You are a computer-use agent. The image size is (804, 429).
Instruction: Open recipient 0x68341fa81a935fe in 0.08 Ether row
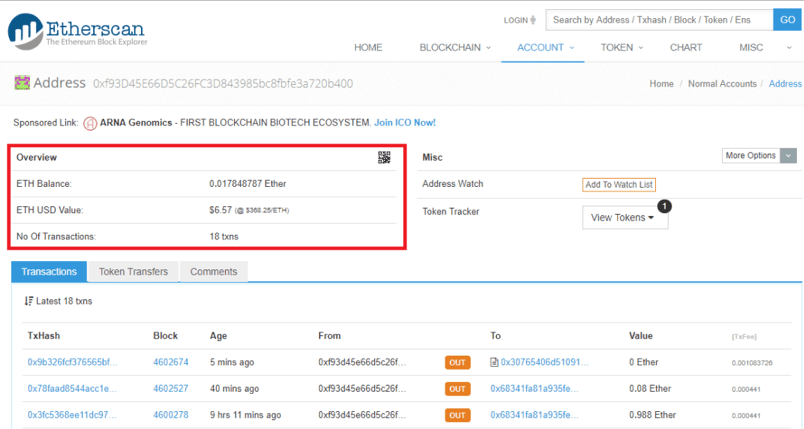(534, 389)
